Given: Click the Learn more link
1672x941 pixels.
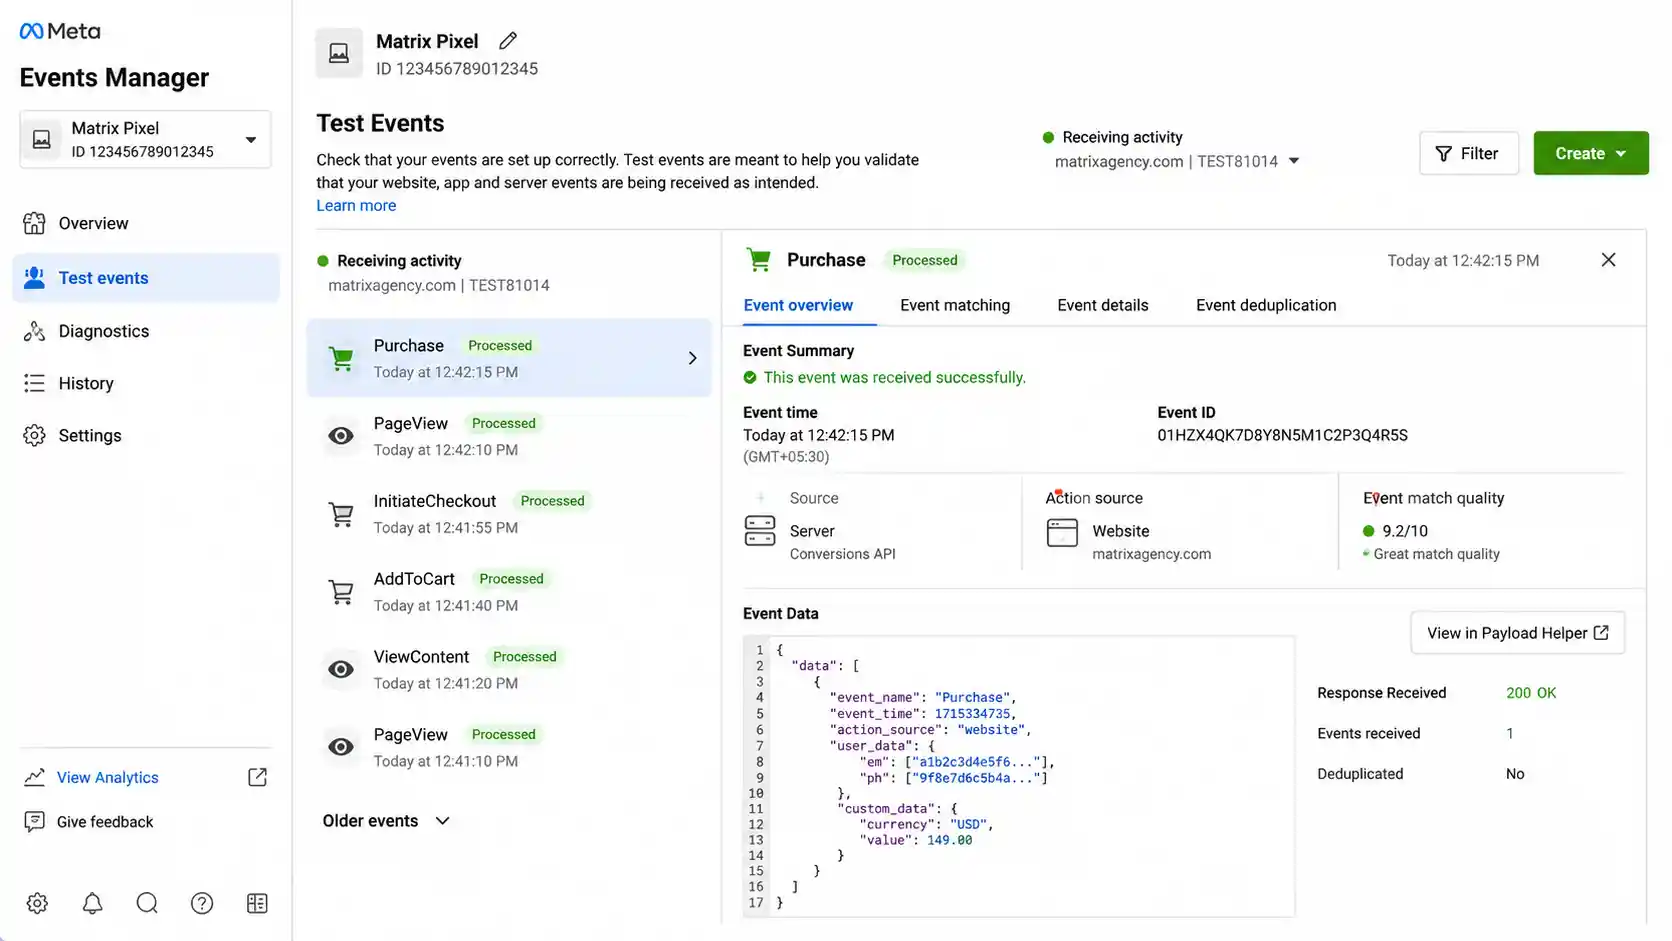Looking at the screenshot, I should tap(356, 205).
